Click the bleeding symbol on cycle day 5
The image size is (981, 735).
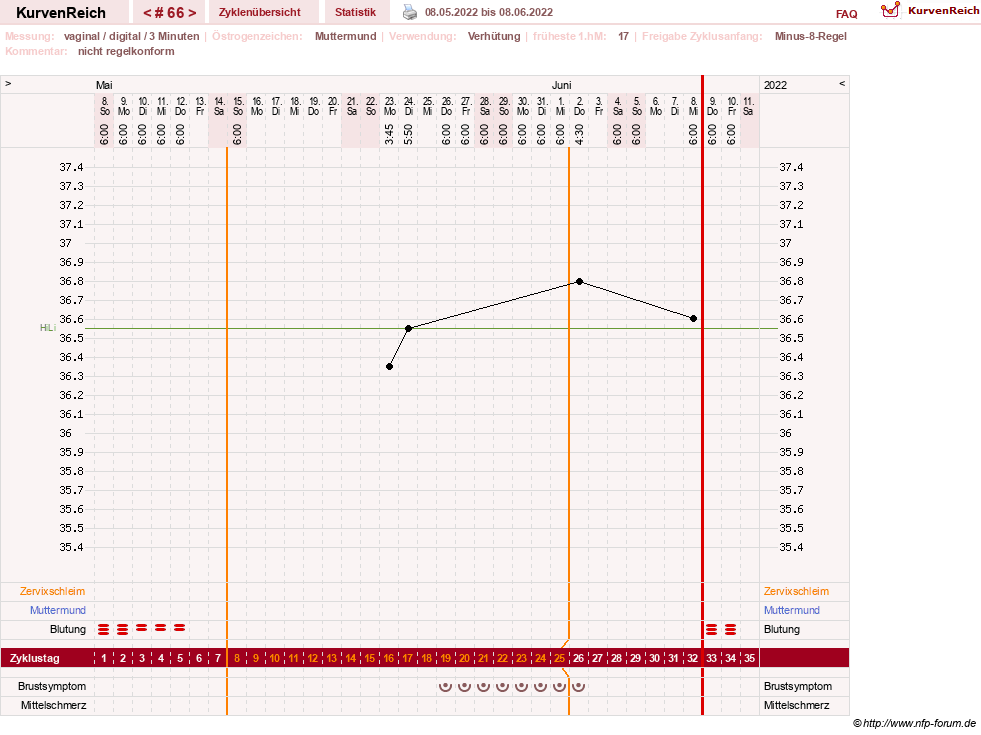(180, 627)
